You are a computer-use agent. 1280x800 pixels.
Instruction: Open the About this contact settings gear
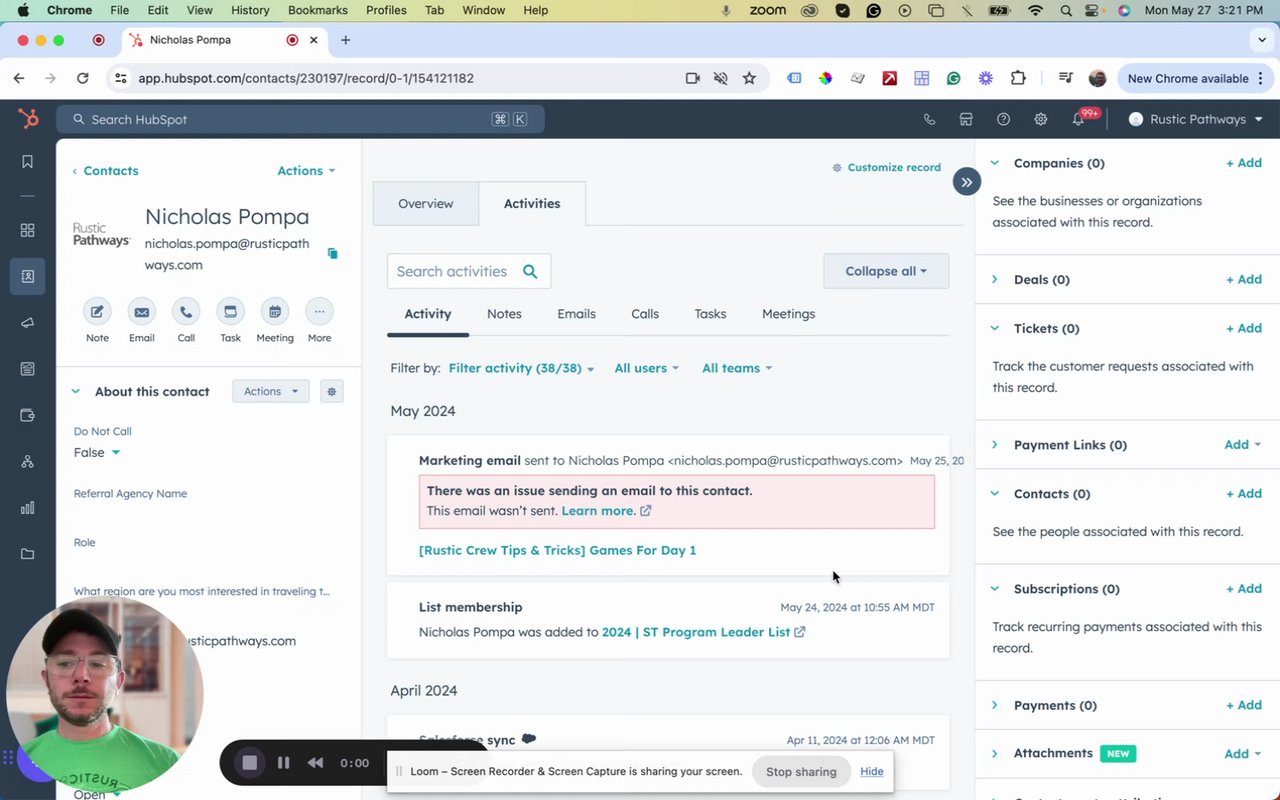pos(332,391)
